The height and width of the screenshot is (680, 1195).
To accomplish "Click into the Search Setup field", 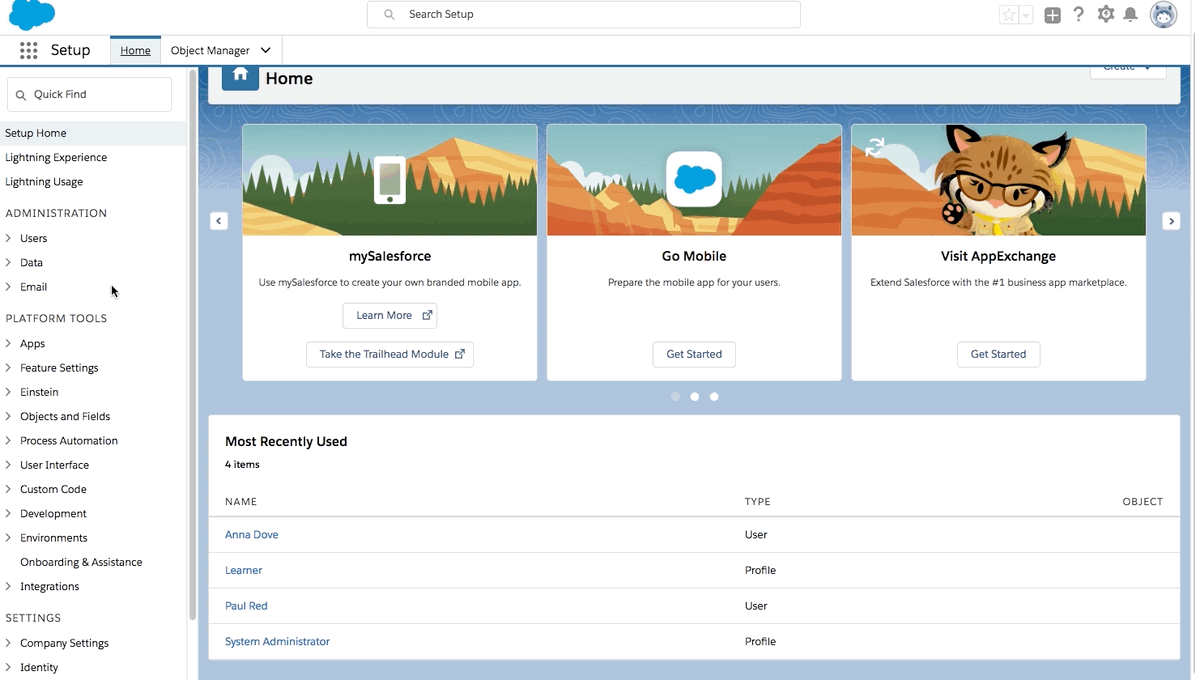I will pyautogui.click(x=584, y=14).
